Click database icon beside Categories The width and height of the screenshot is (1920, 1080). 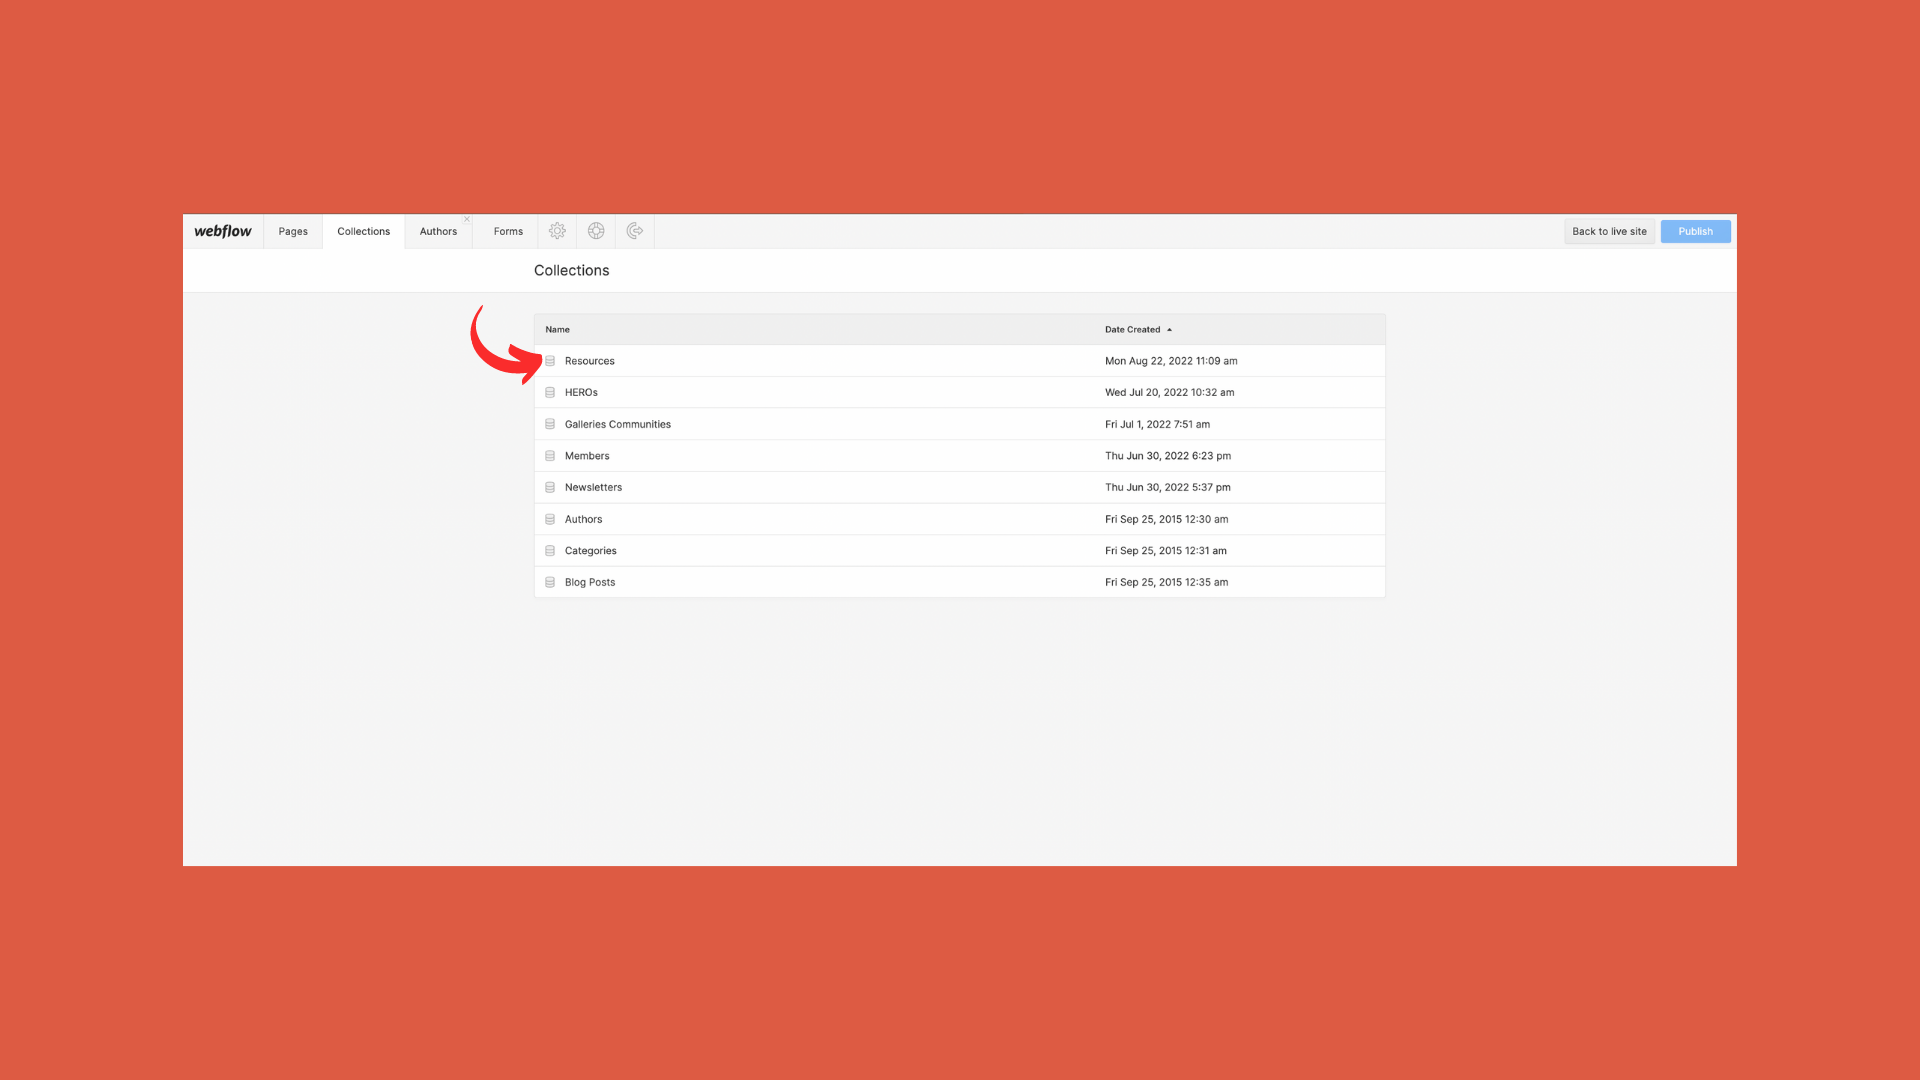pyautogui.click(x=550, y=551)
